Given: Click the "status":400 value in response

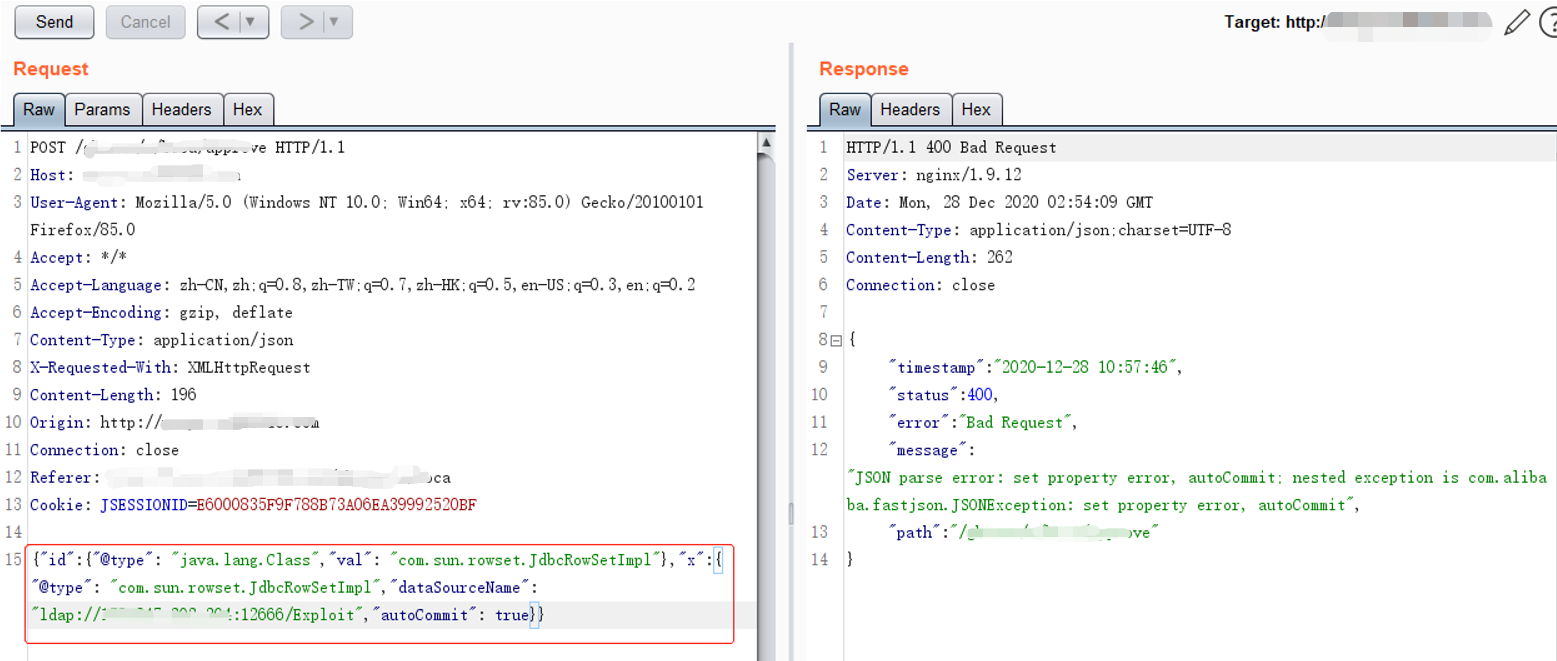Looking at the screenshot, I should (982, 395).
